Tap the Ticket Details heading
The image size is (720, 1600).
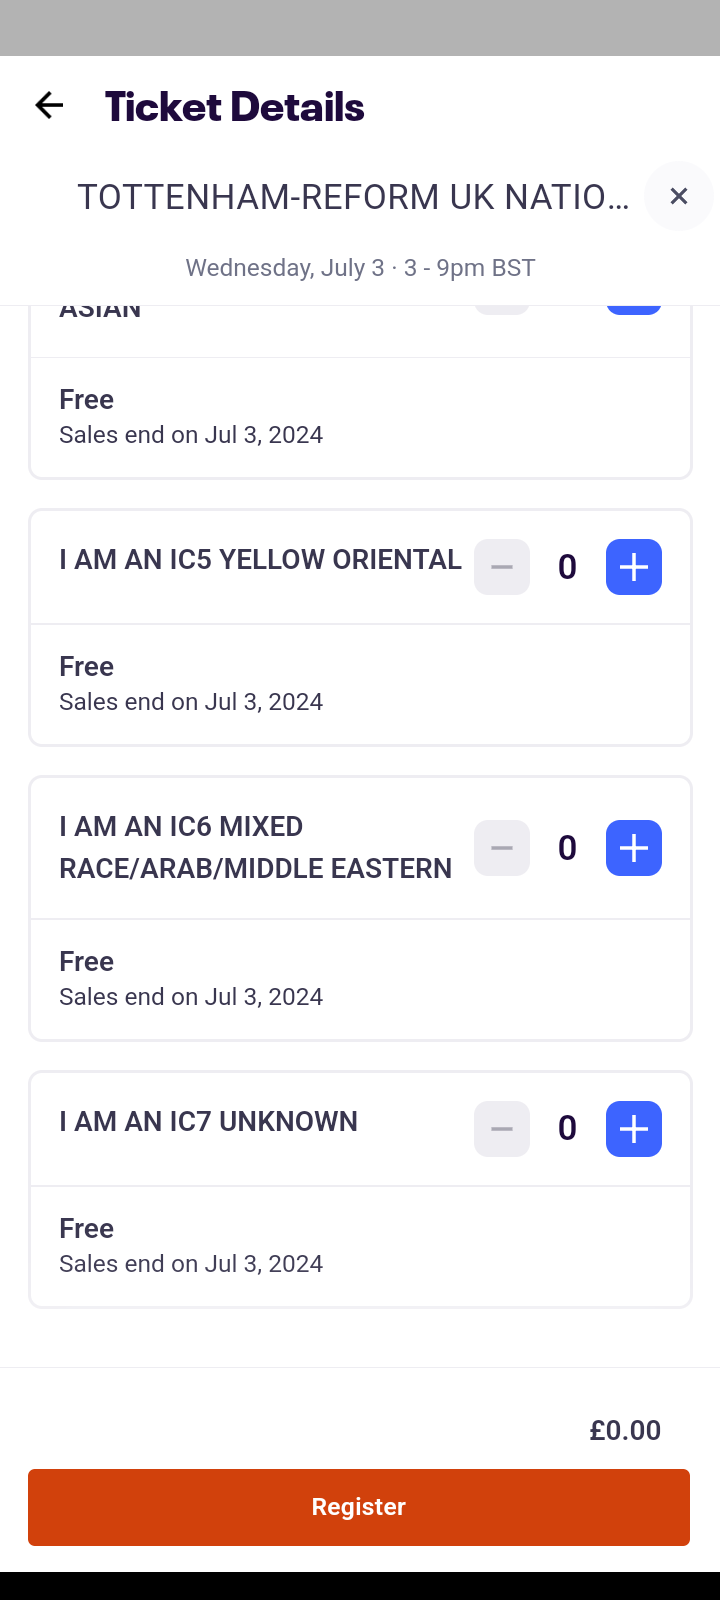[x=234, y=106]
